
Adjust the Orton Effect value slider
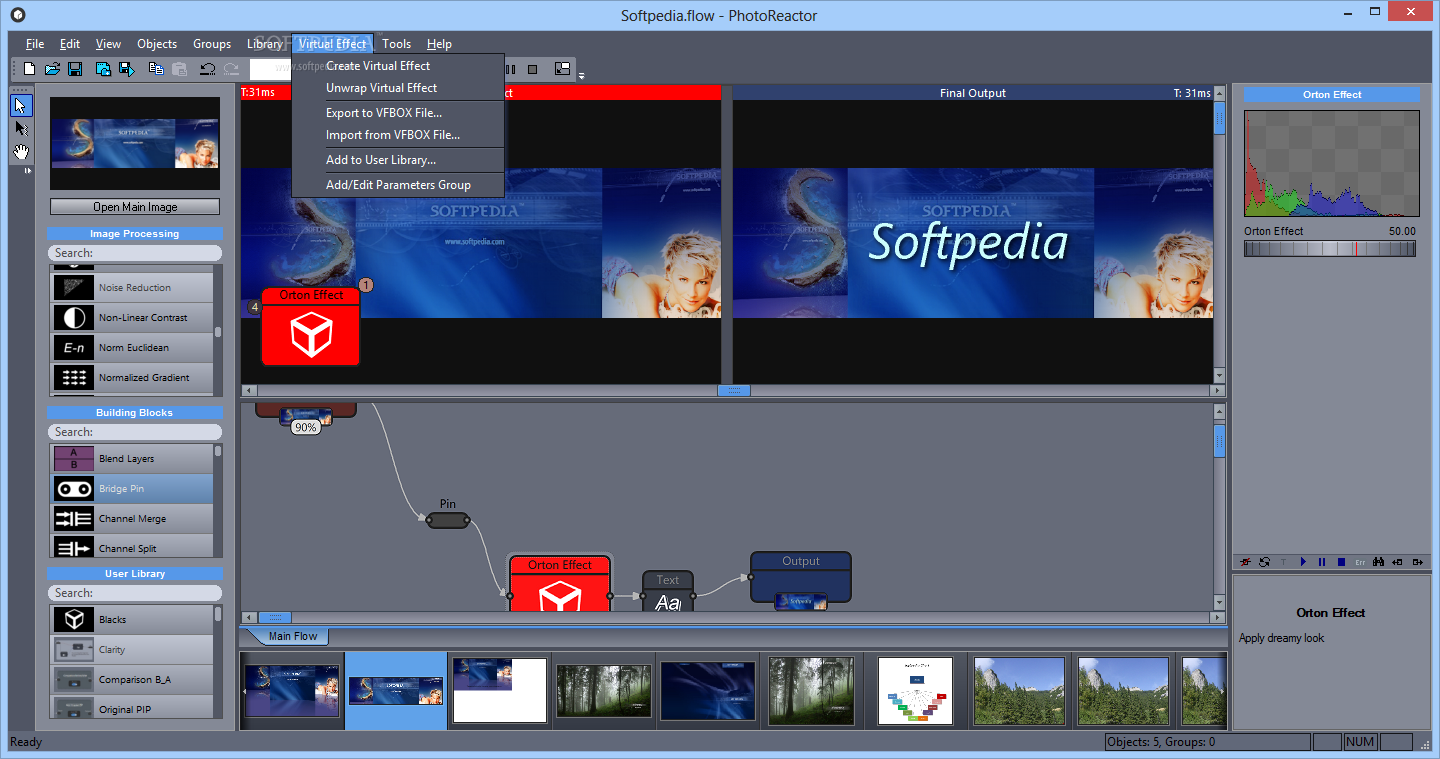click(x=1330, y=248)
